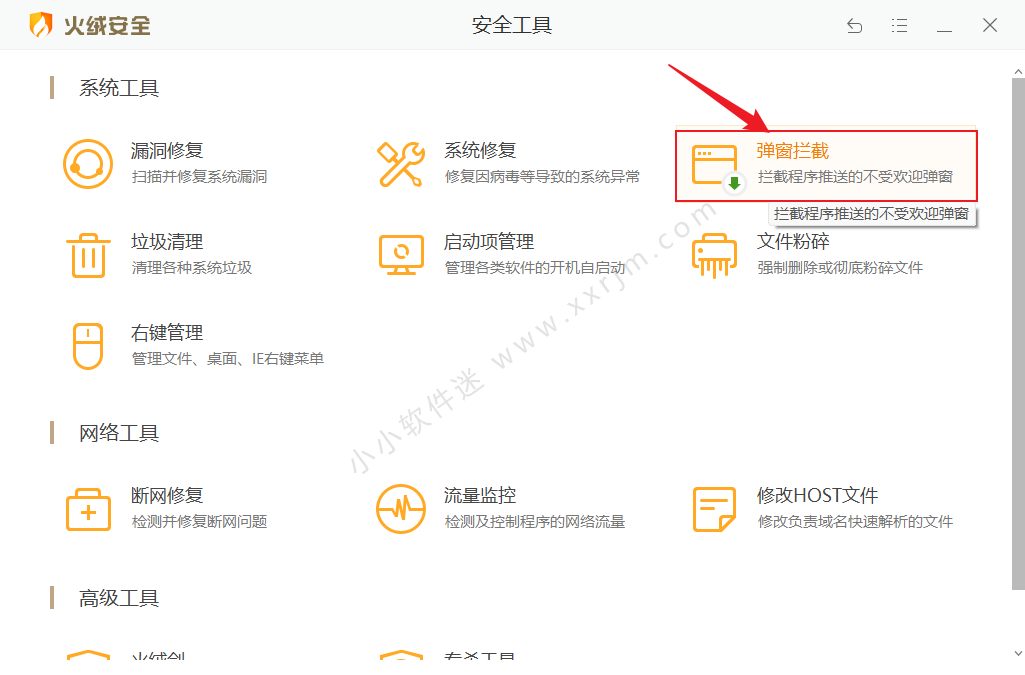Click the 修改HOST文件 note icon

[714, 509]
